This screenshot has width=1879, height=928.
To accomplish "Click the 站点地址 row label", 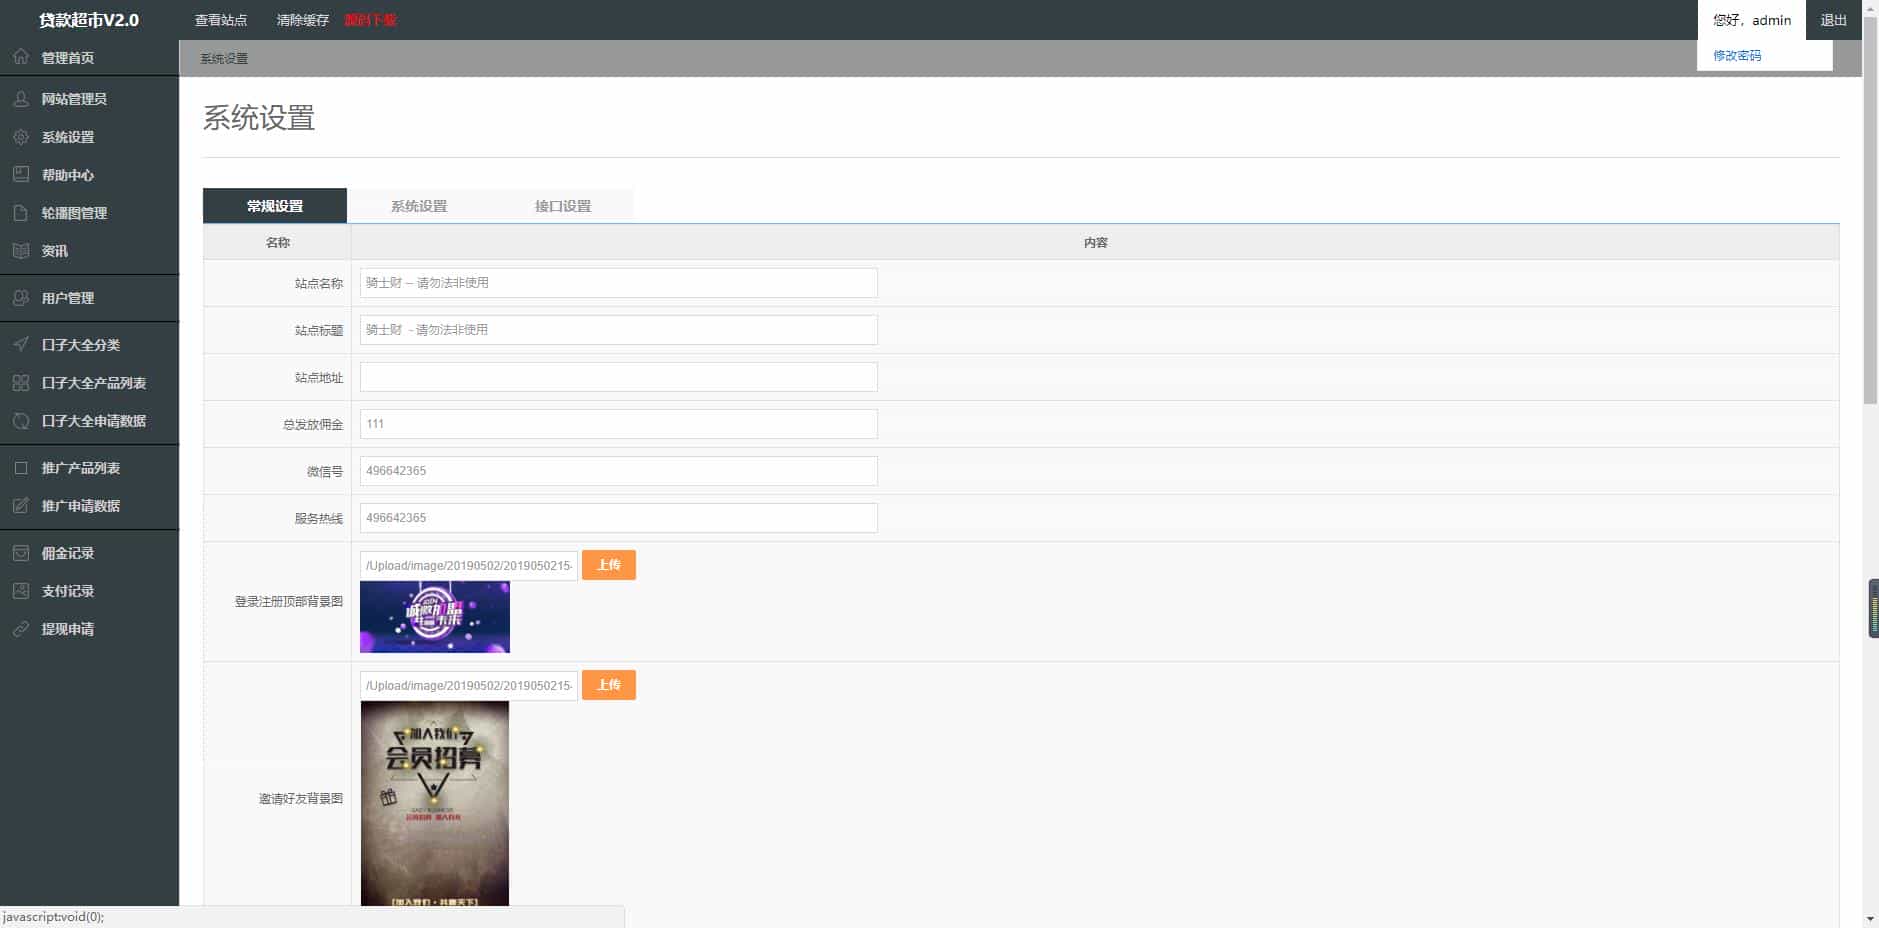I will [319, 378].
